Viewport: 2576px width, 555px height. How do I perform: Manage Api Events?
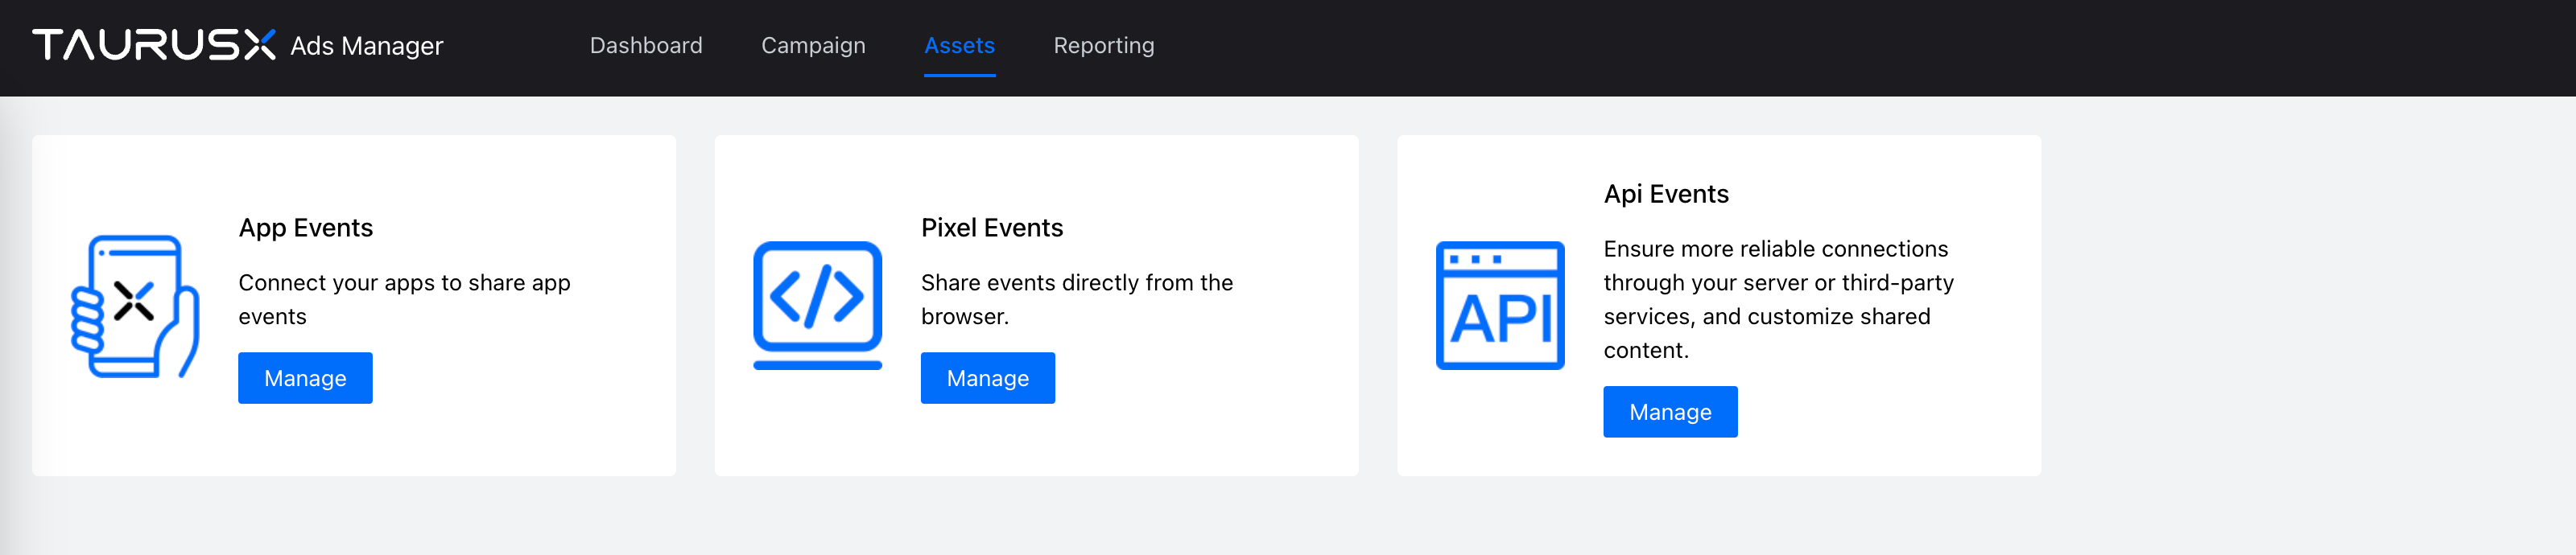tap(1670, 412)
